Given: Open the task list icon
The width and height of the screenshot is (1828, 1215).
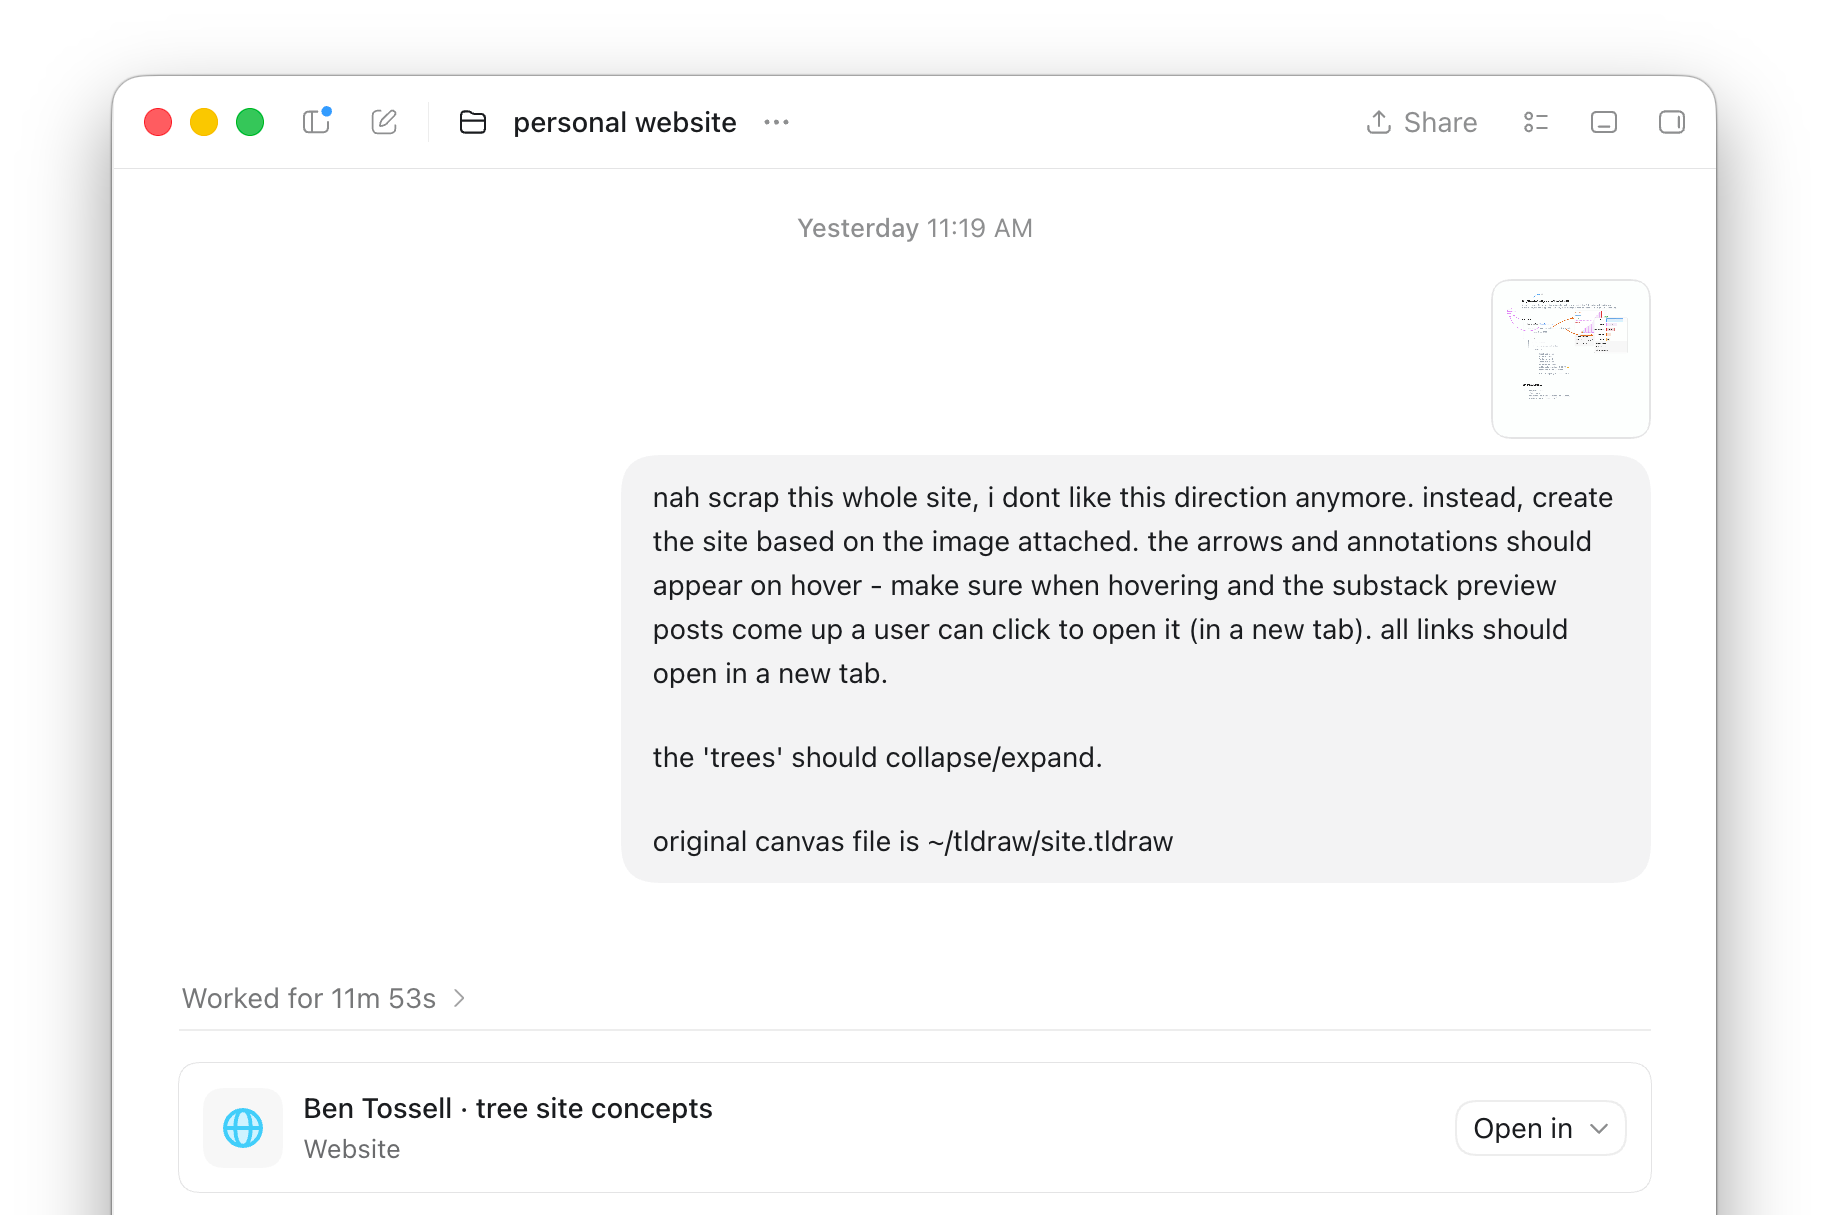Looking at the screenshot, I should pyautogui.click(x=1536, y=122).
